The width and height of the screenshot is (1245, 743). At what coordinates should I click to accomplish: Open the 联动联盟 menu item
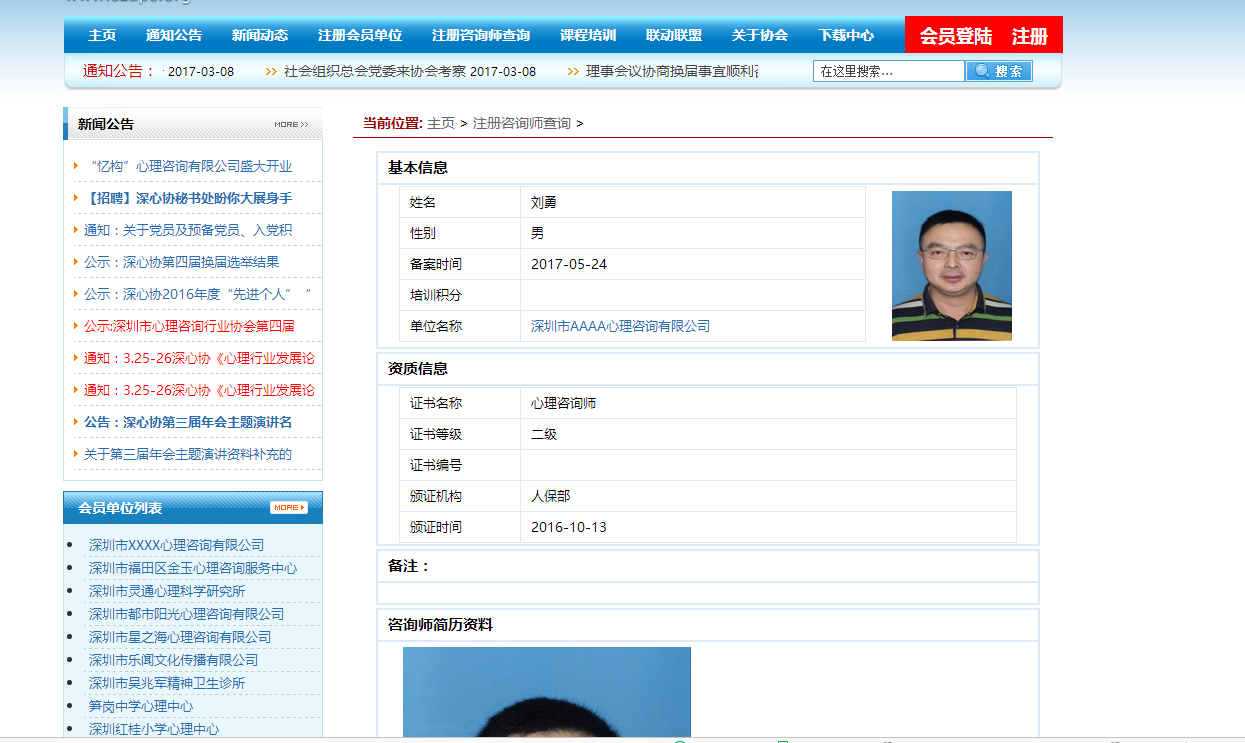tap(674, 35)
